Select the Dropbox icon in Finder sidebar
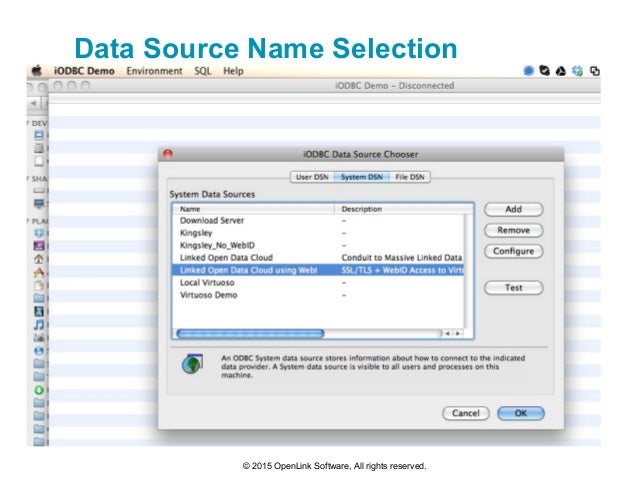This screenshot has width=638, height=479. [39, 233]
